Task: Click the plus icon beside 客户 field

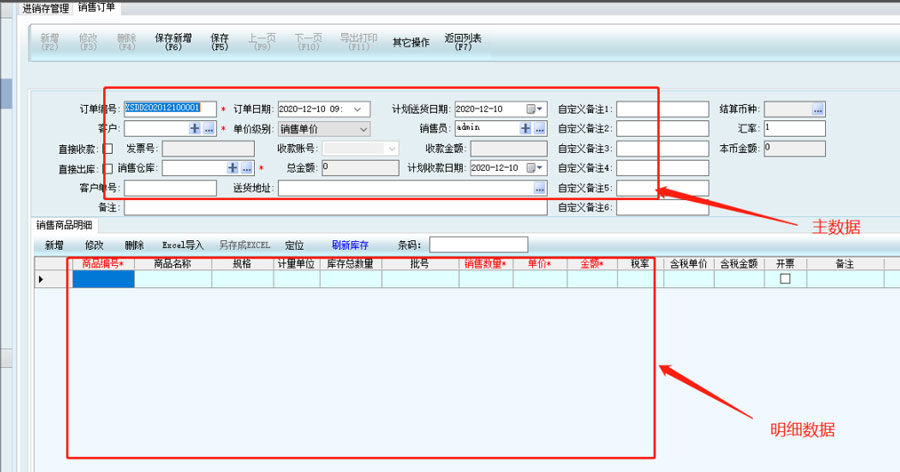Action: [x=195, y=129]
